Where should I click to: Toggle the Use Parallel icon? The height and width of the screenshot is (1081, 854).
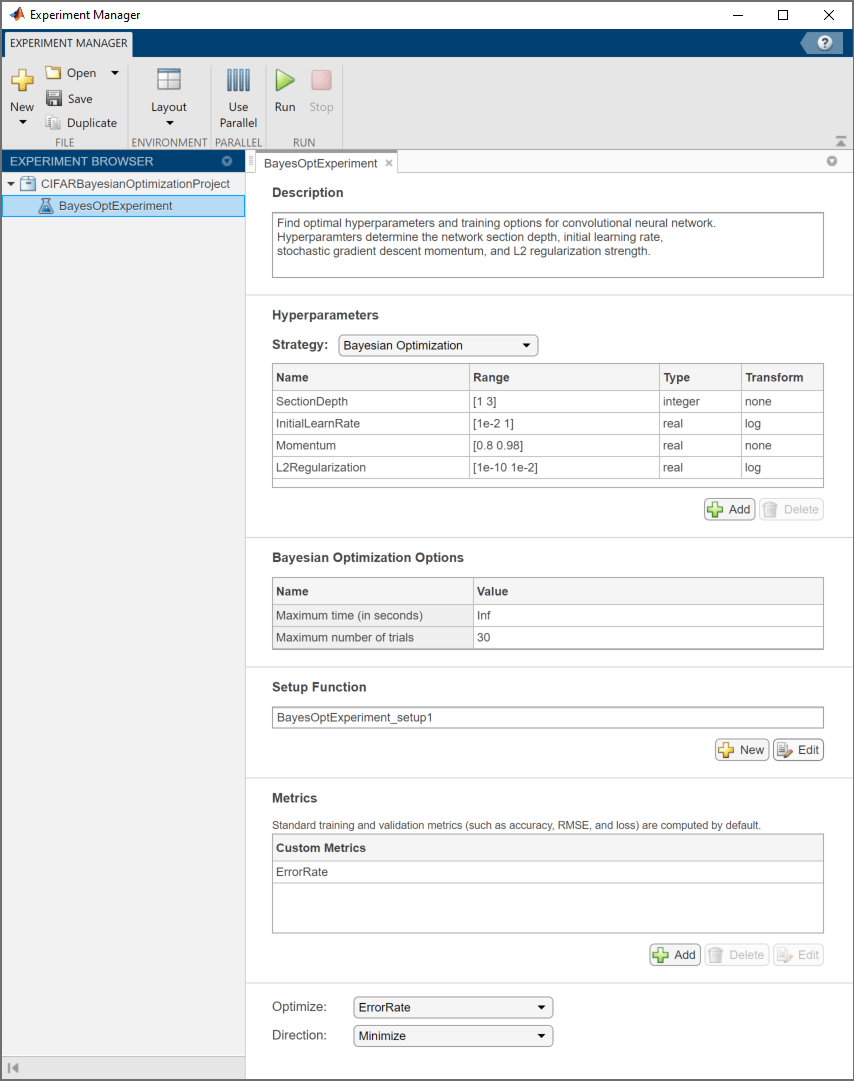(238, 81)
